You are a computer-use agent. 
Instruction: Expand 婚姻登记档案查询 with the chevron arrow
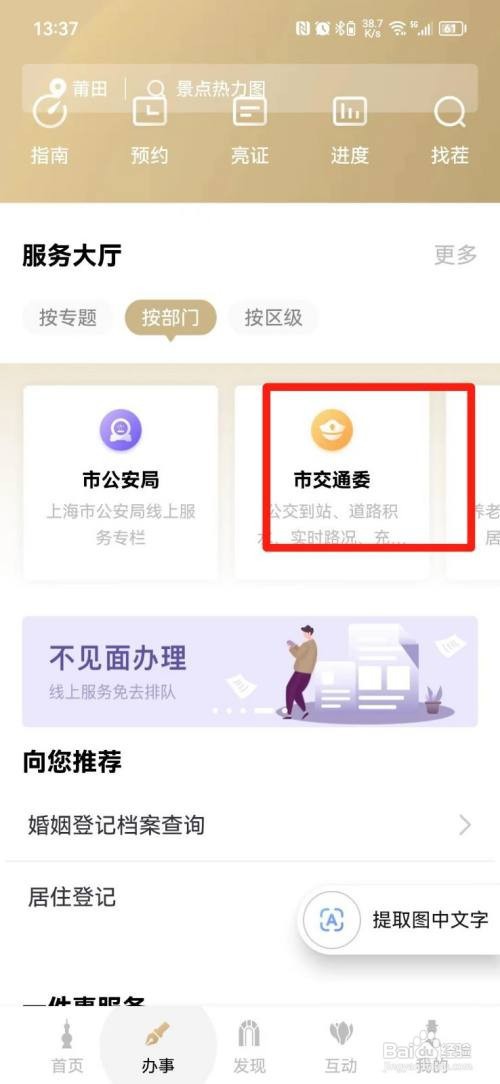tap(465, 825)
